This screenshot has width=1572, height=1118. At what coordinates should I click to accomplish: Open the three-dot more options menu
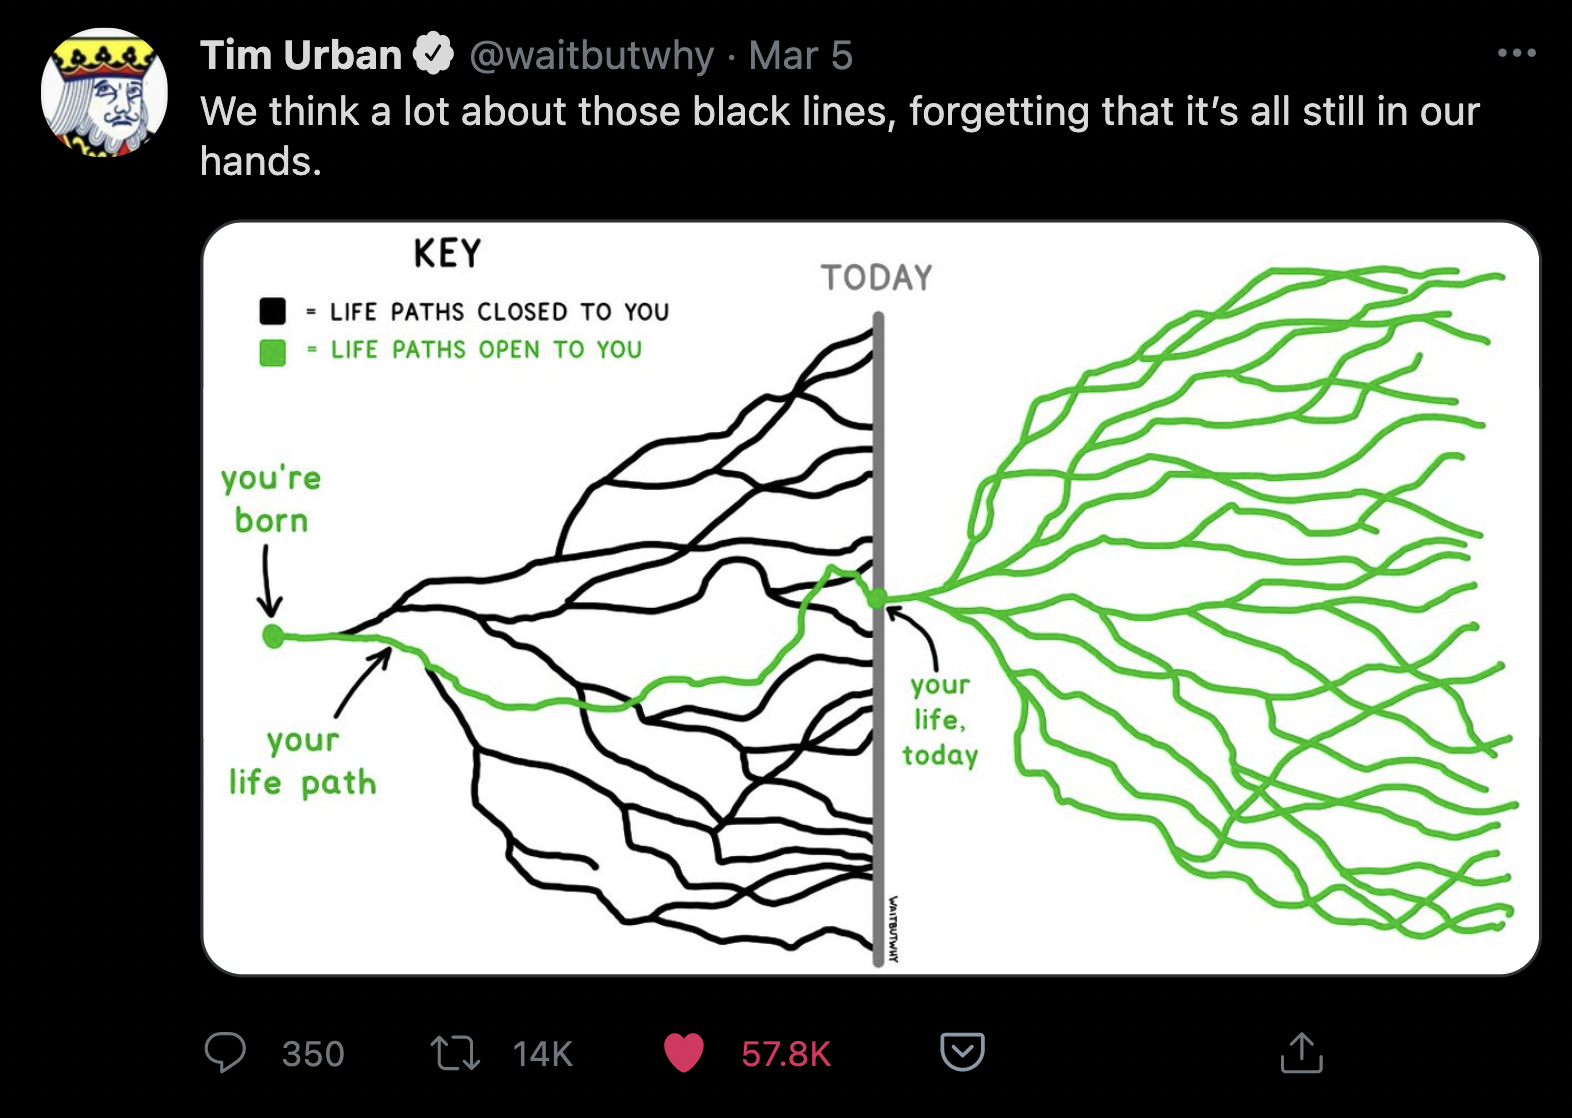pyautogui.click(x=1516, y=53)
